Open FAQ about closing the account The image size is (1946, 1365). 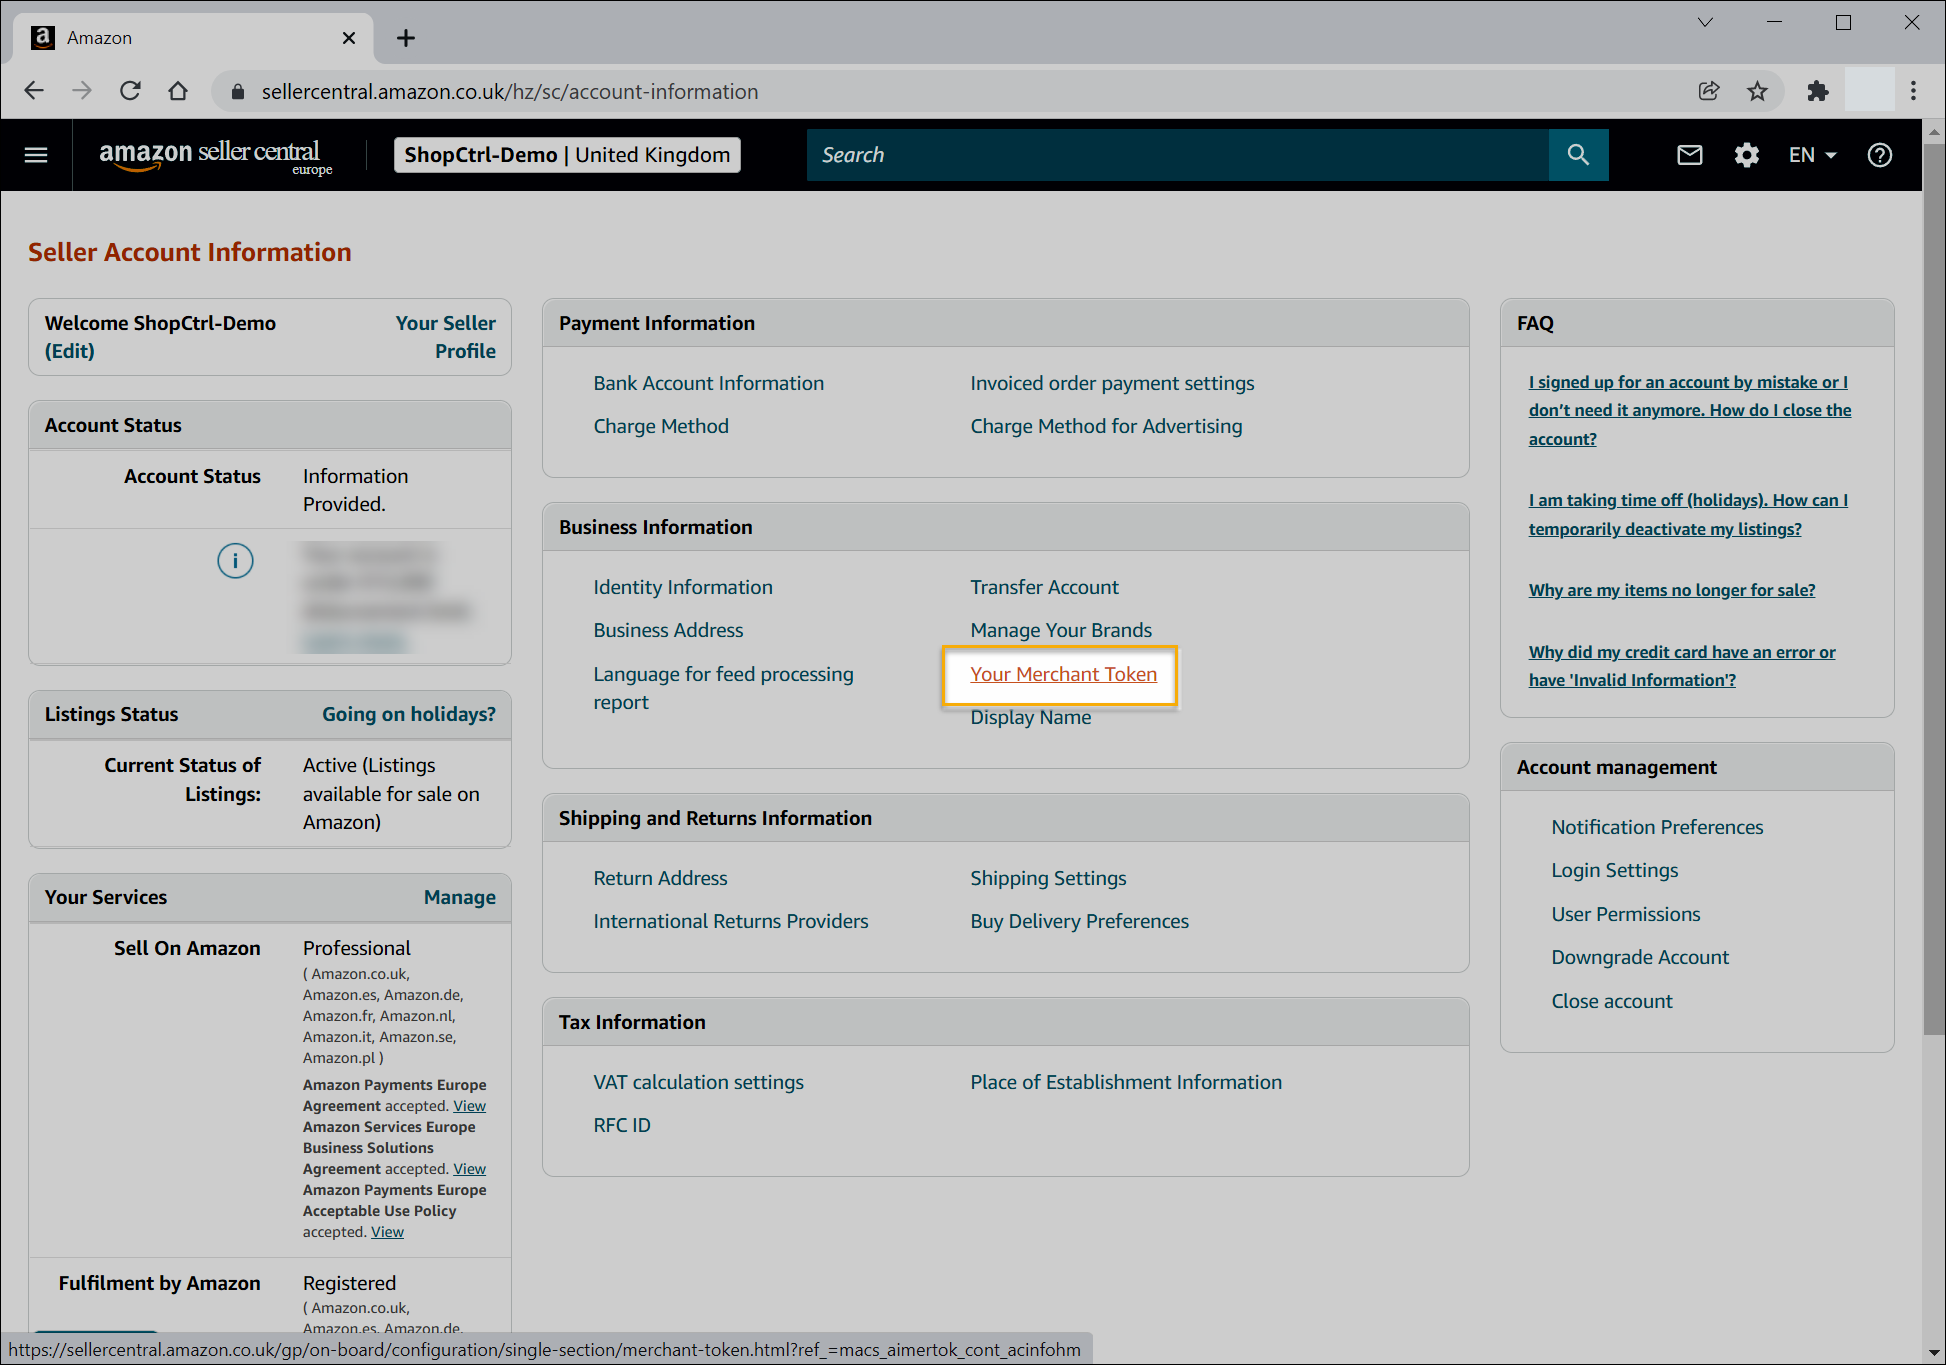pos(1690,410)
